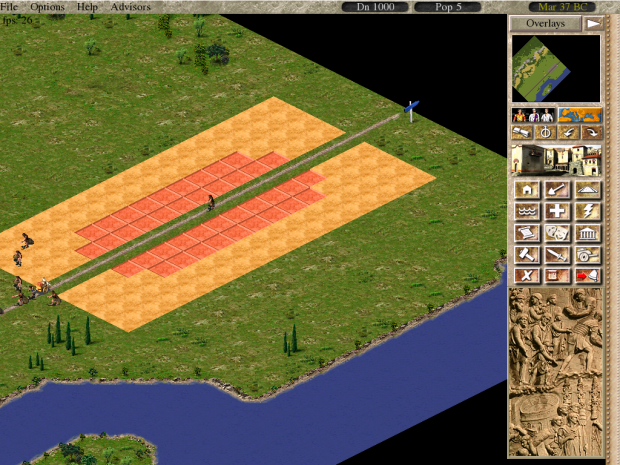Select the Road building tool

click(588, 190)
